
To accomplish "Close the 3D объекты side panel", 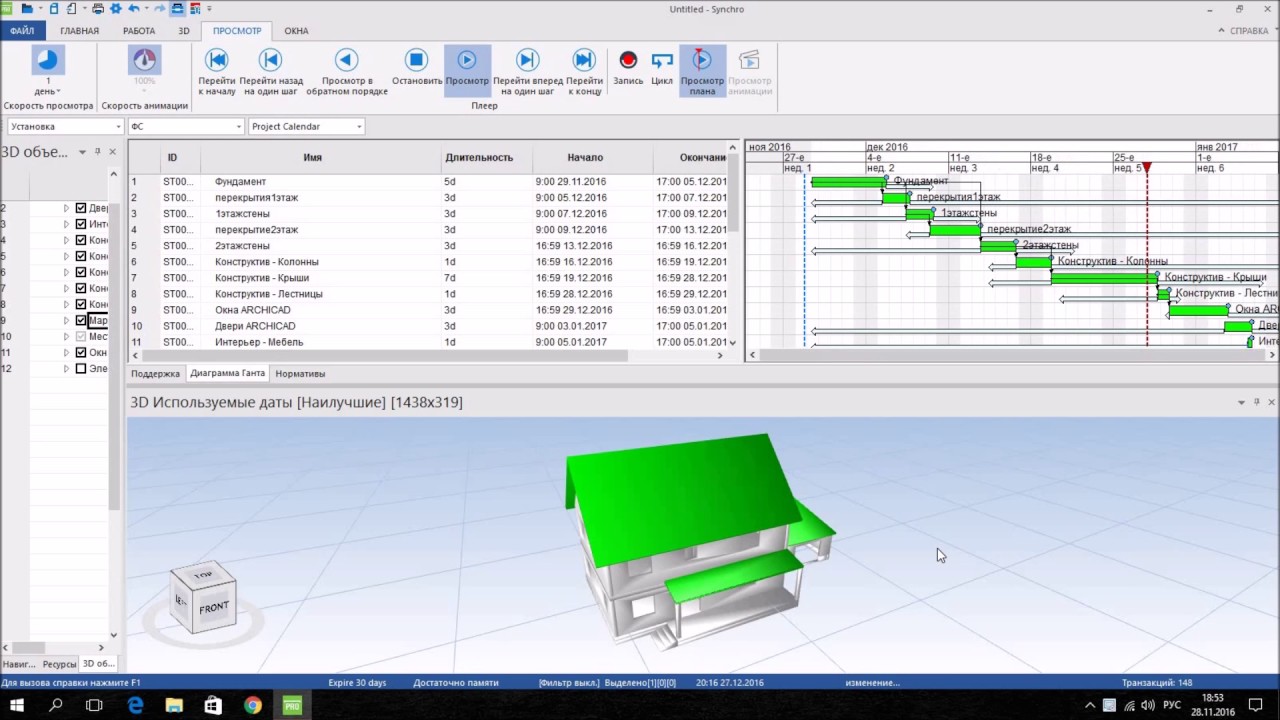I will pyautogui.click(x=112, y=152).
